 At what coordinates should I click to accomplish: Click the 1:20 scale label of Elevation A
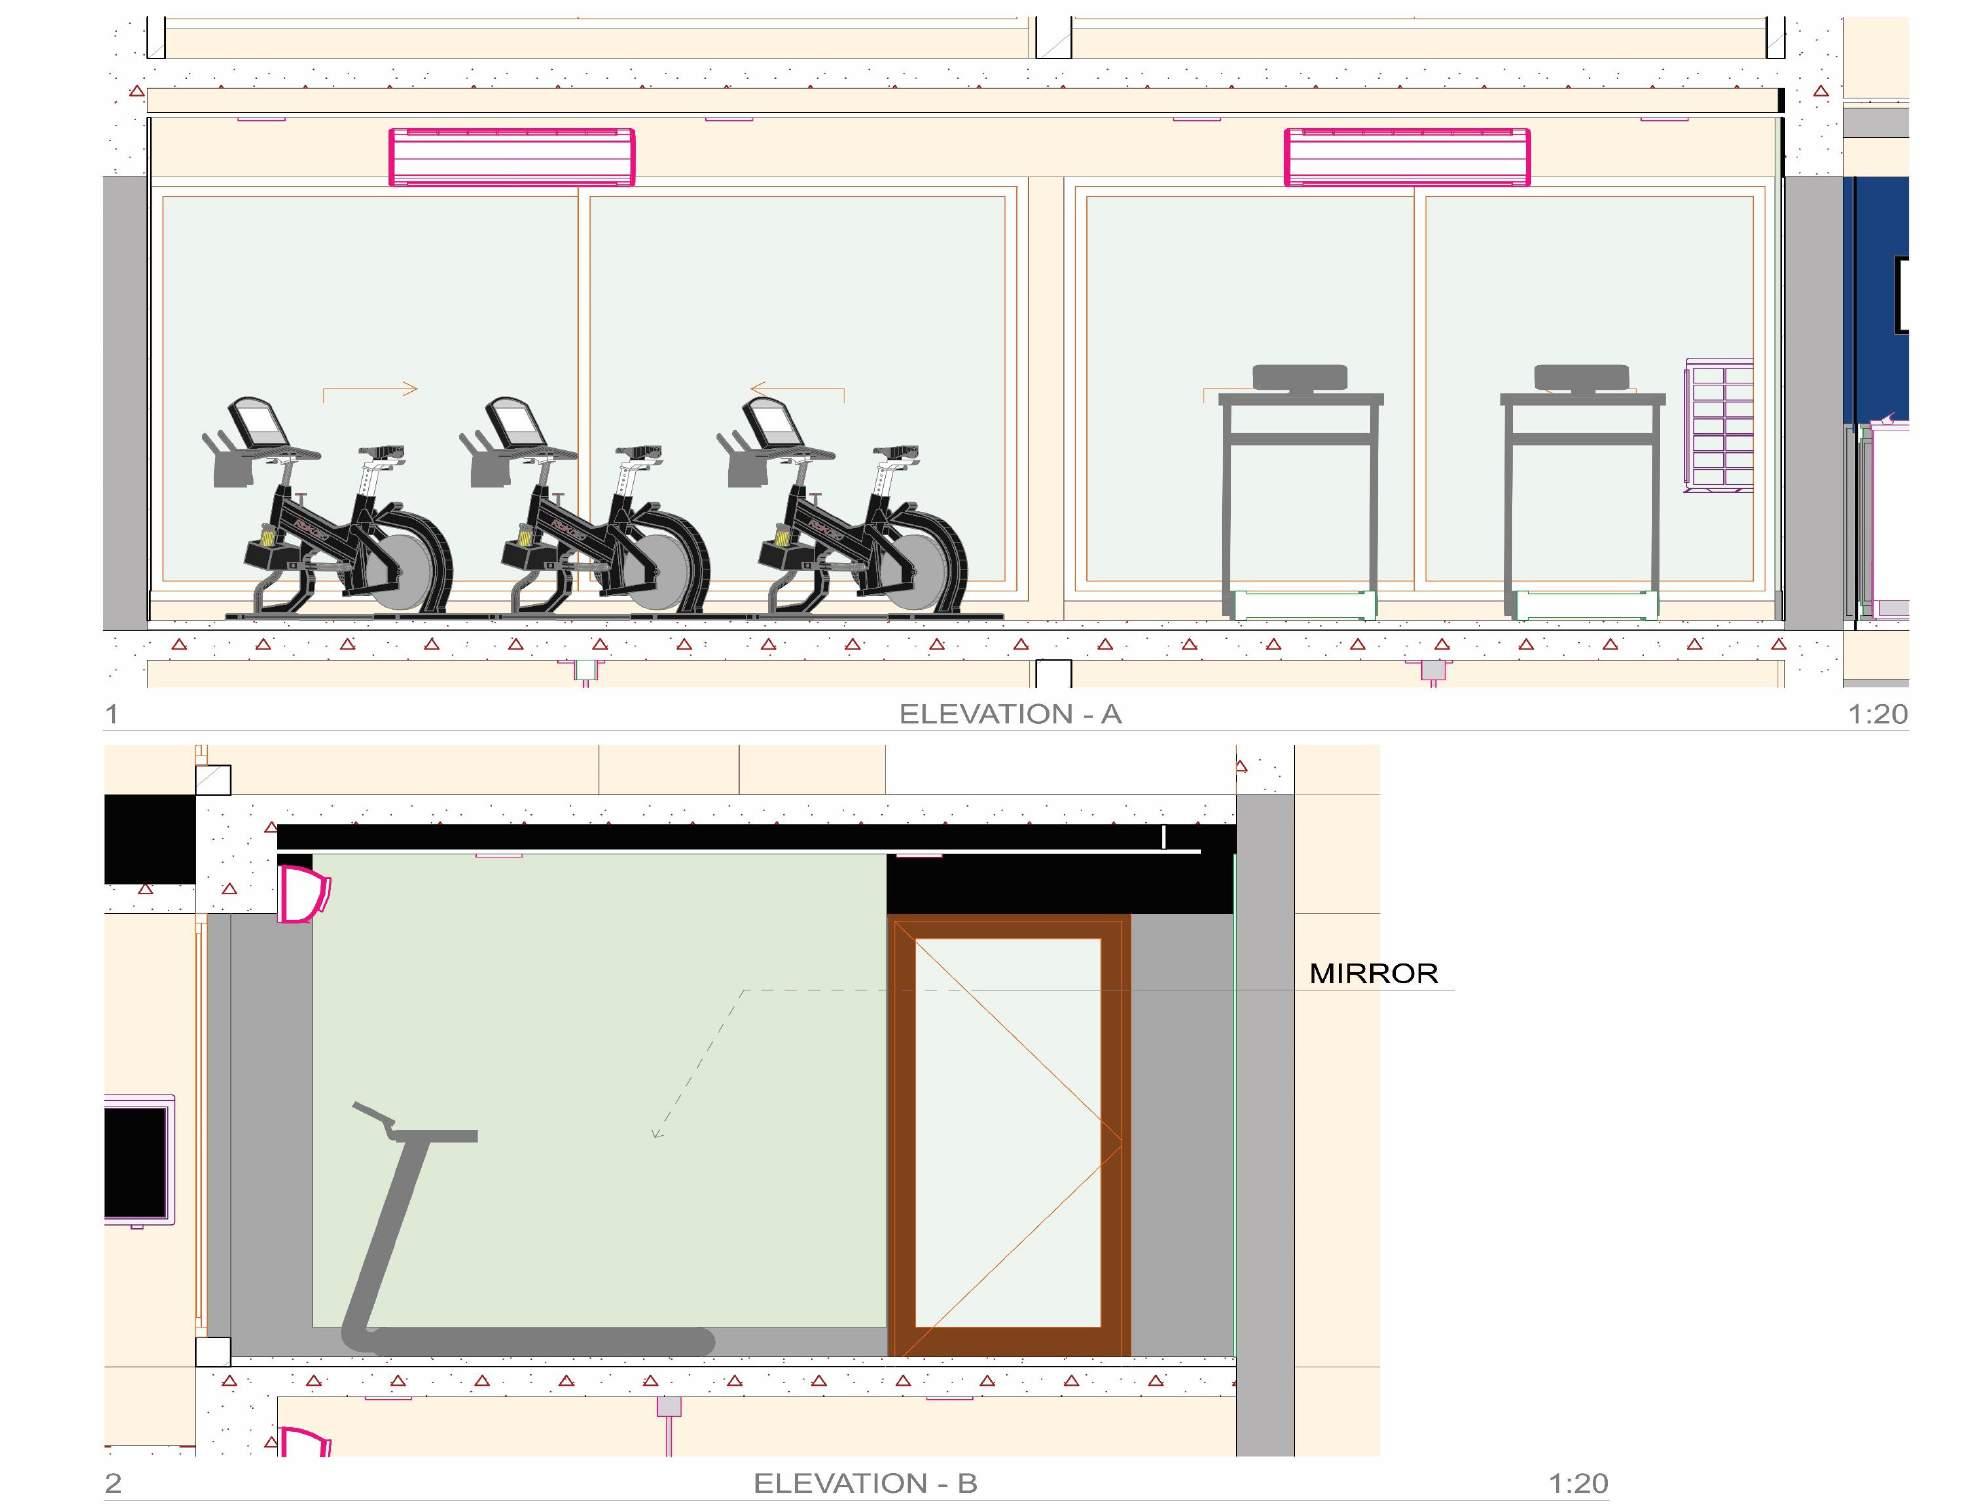(x=1877, y=714)
